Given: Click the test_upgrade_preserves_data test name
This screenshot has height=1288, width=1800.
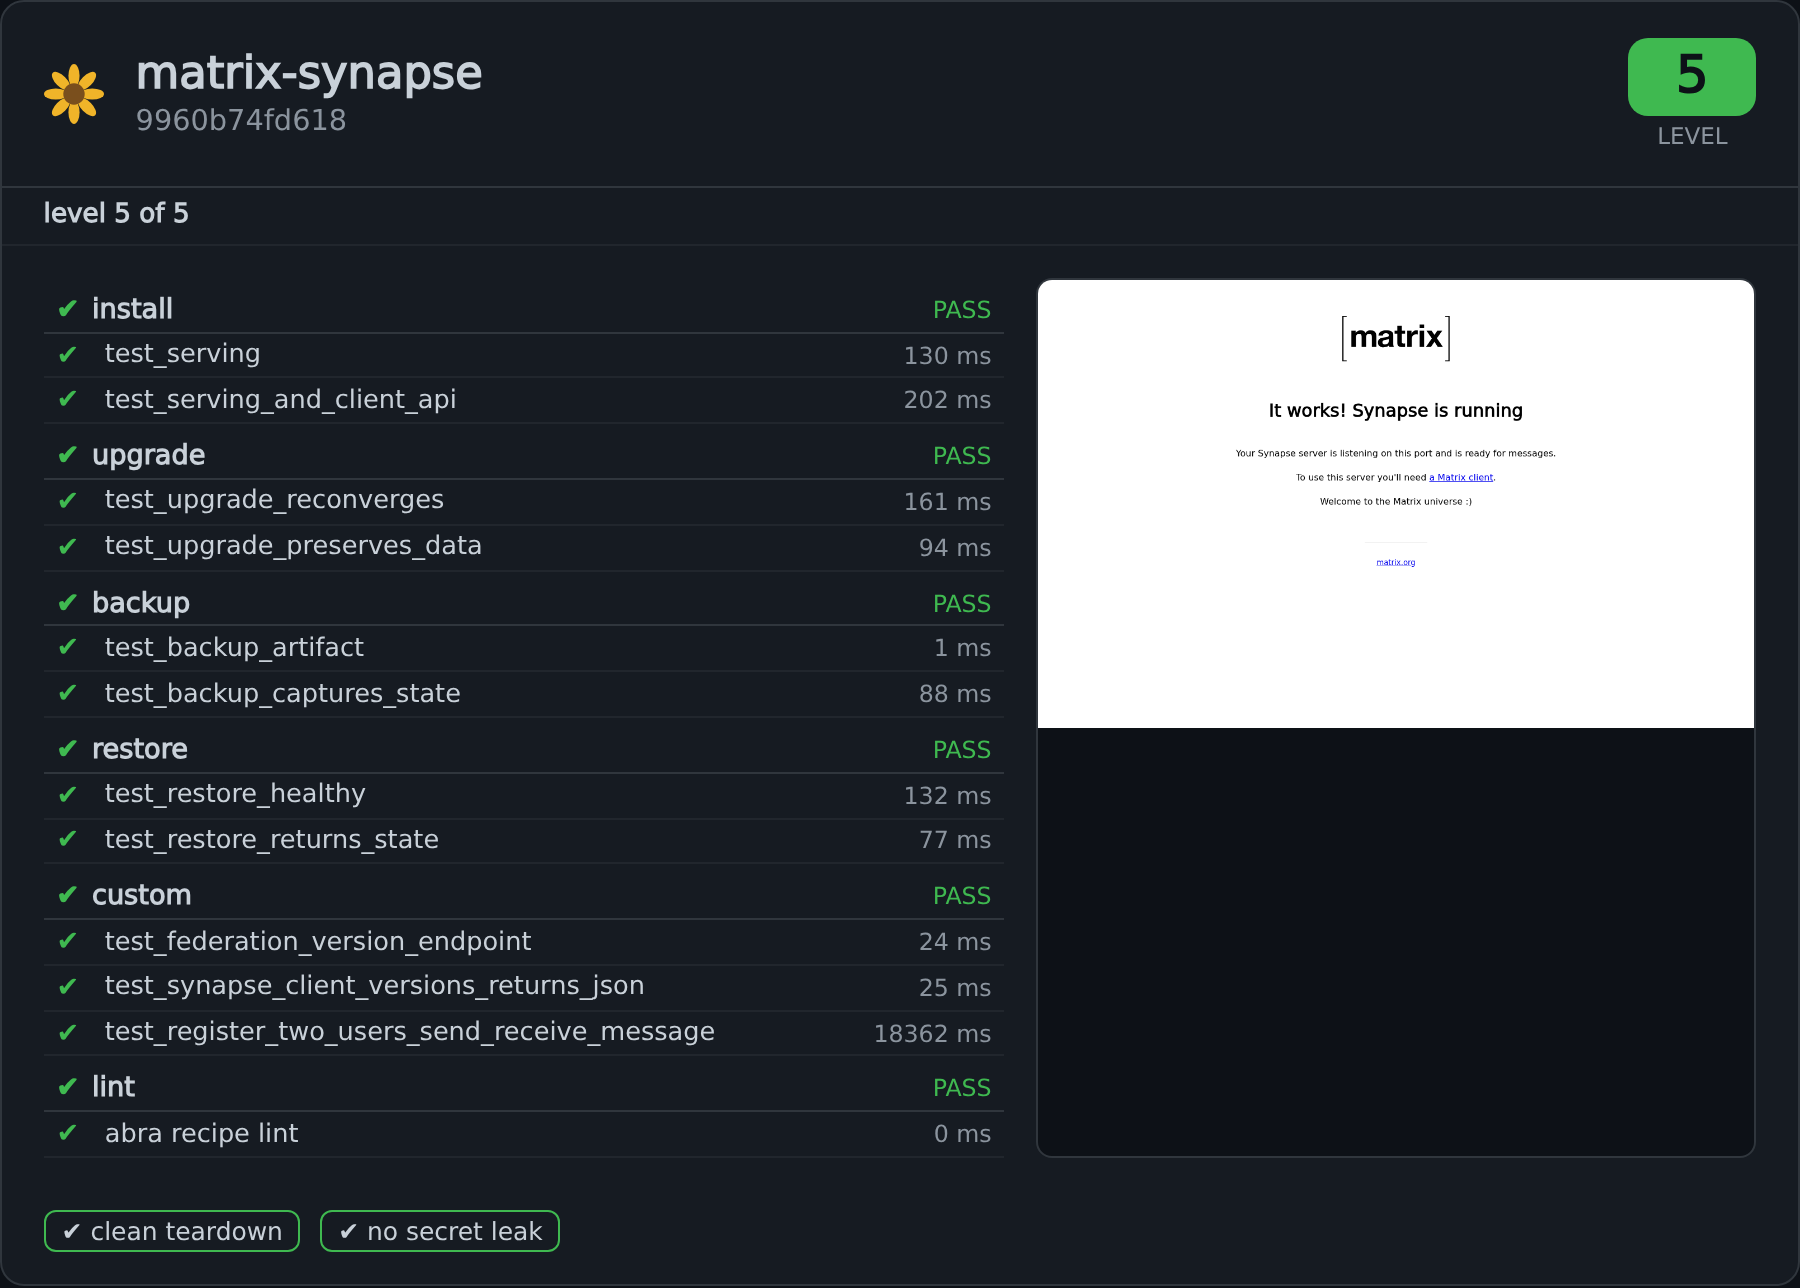Looking at the screenshot, I should [x=293, y=546].
